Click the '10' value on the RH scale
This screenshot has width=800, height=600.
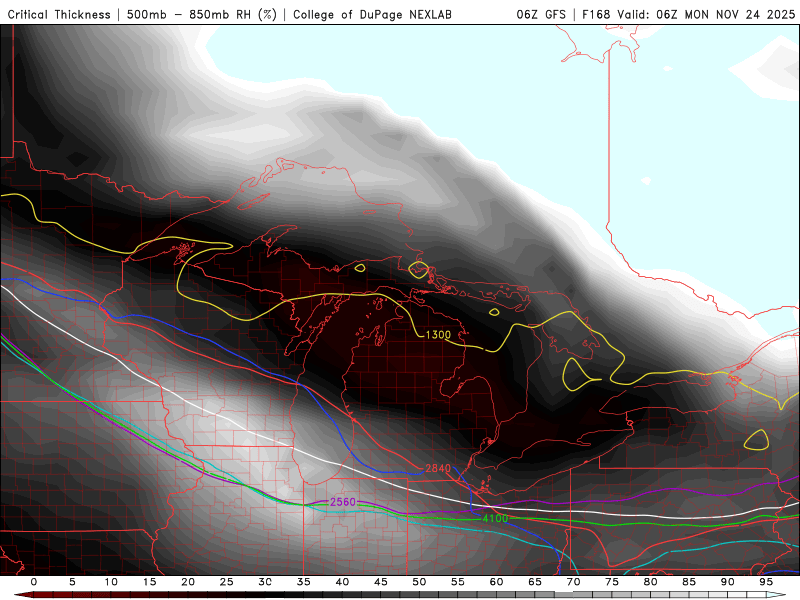pyautogui.click(x=111, y=582)
